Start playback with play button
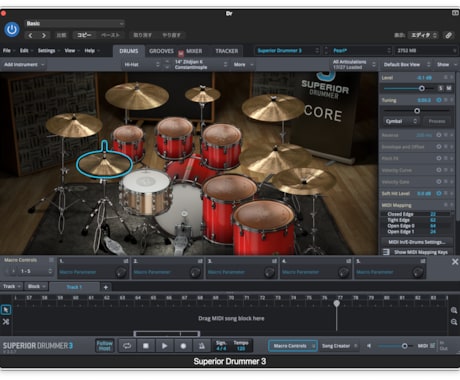Screen dimensions: 460x380 click(164, 346)
